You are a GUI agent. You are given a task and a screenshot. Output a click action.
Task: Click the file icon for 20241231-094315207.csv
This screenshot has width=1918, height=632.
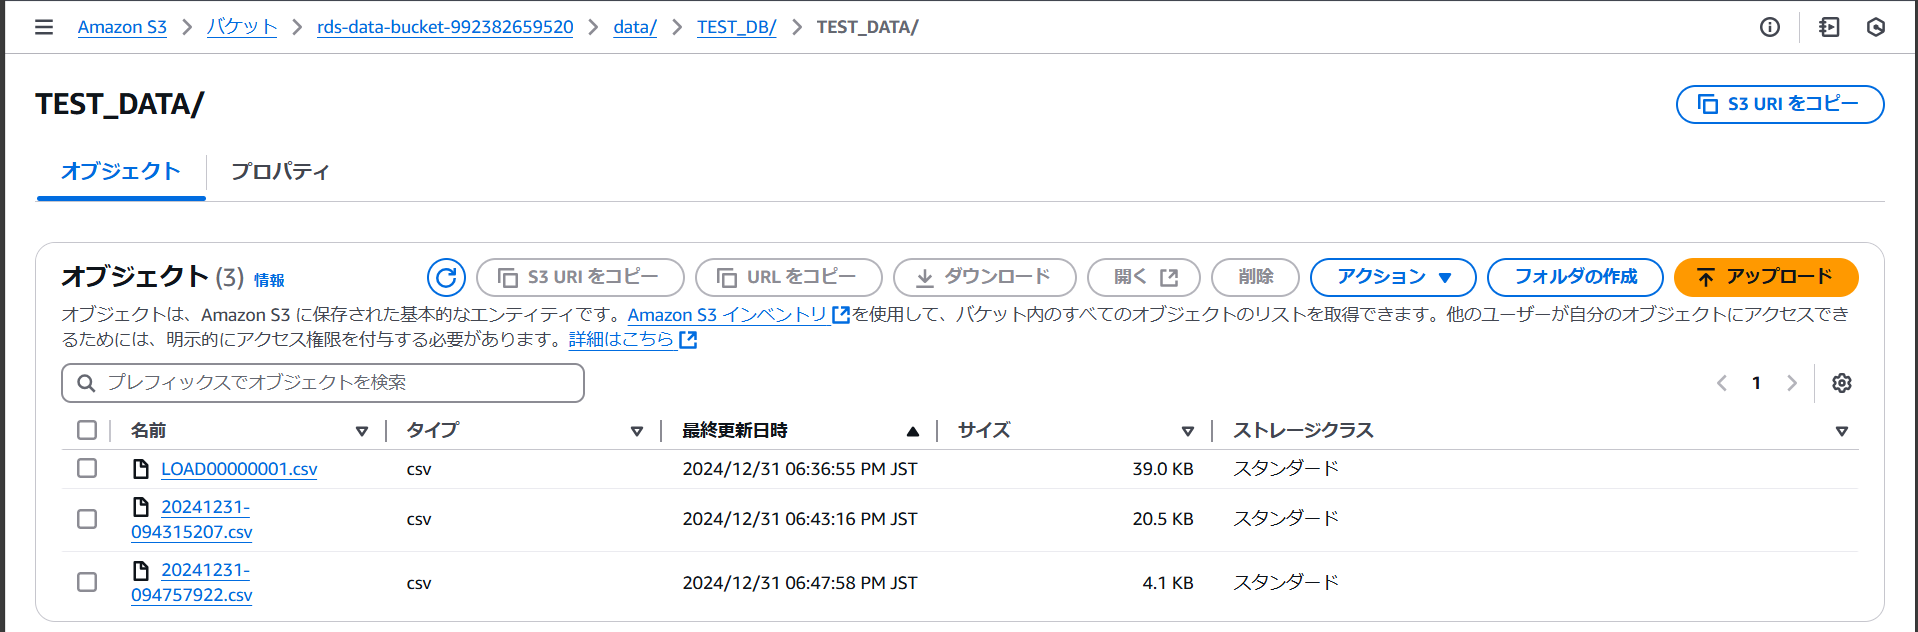(x=141, y=507)
